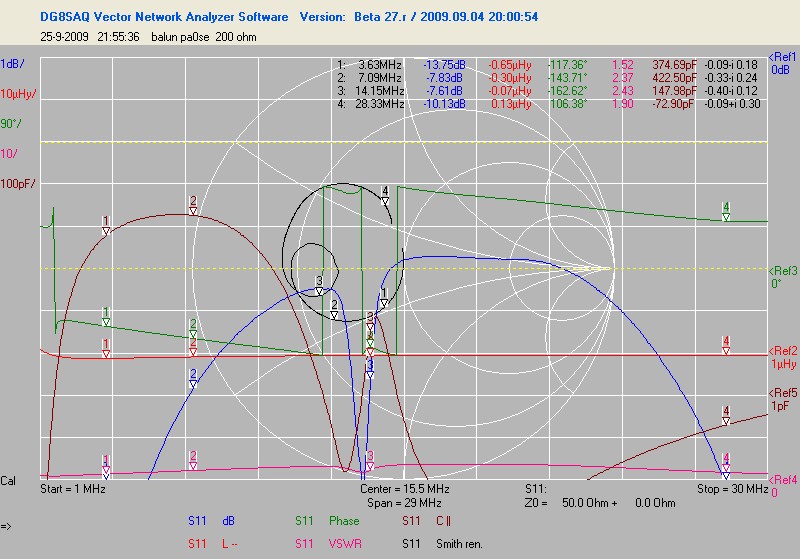Select green marker 4 on the phase trace
The width and height of the screenshot is (800, 559).
(x=726, y=212)
